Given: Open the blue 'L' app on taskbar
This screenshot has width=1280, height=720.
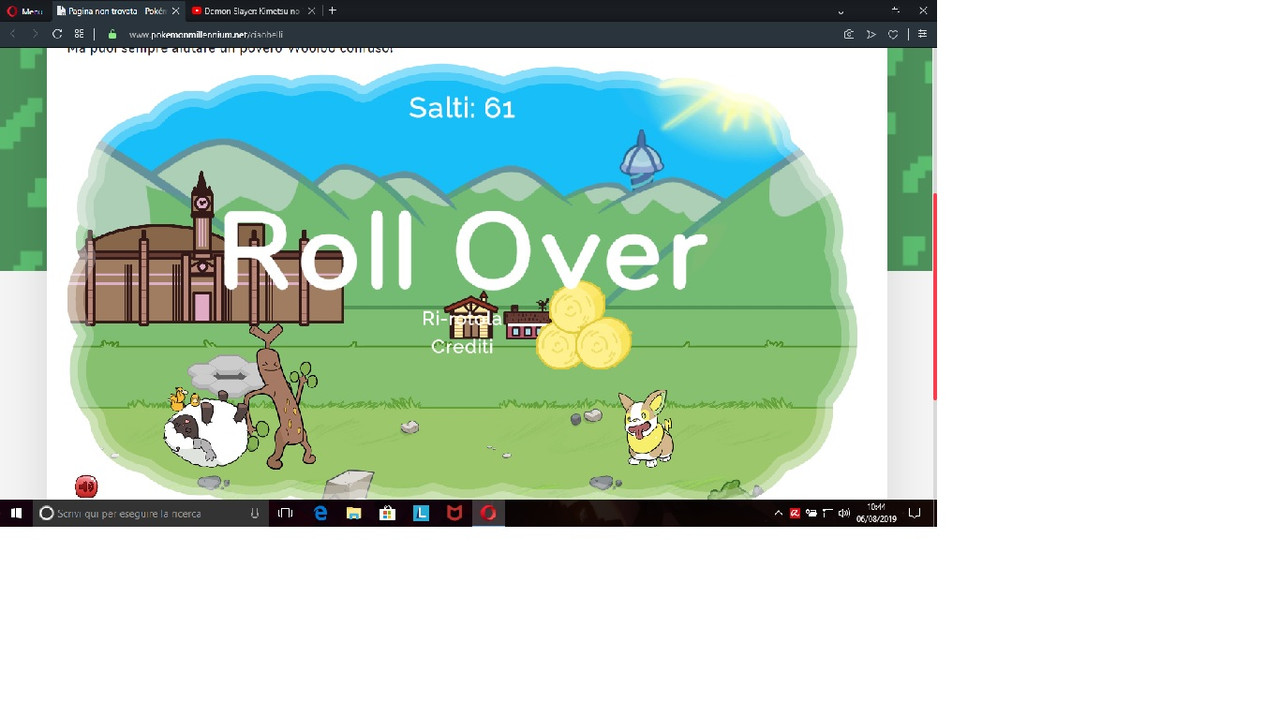Looking at the screenshot, I should click(421, 513).
